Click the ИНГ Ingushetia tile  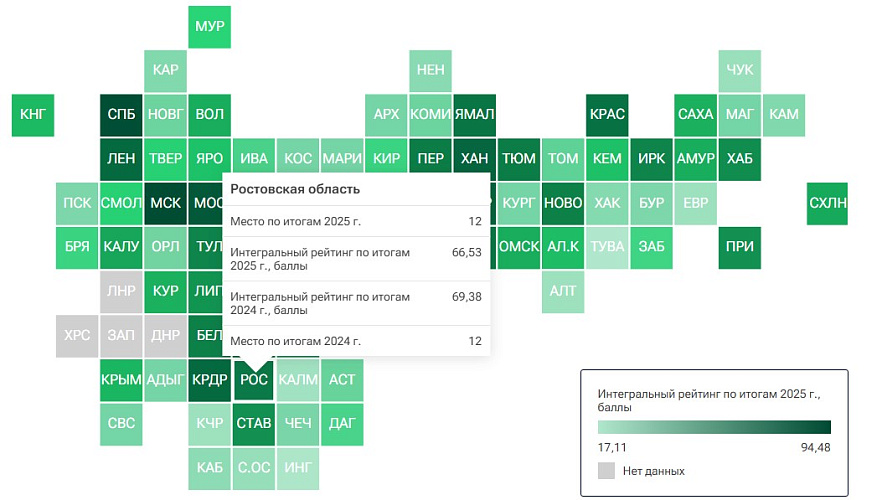(298, 468)
